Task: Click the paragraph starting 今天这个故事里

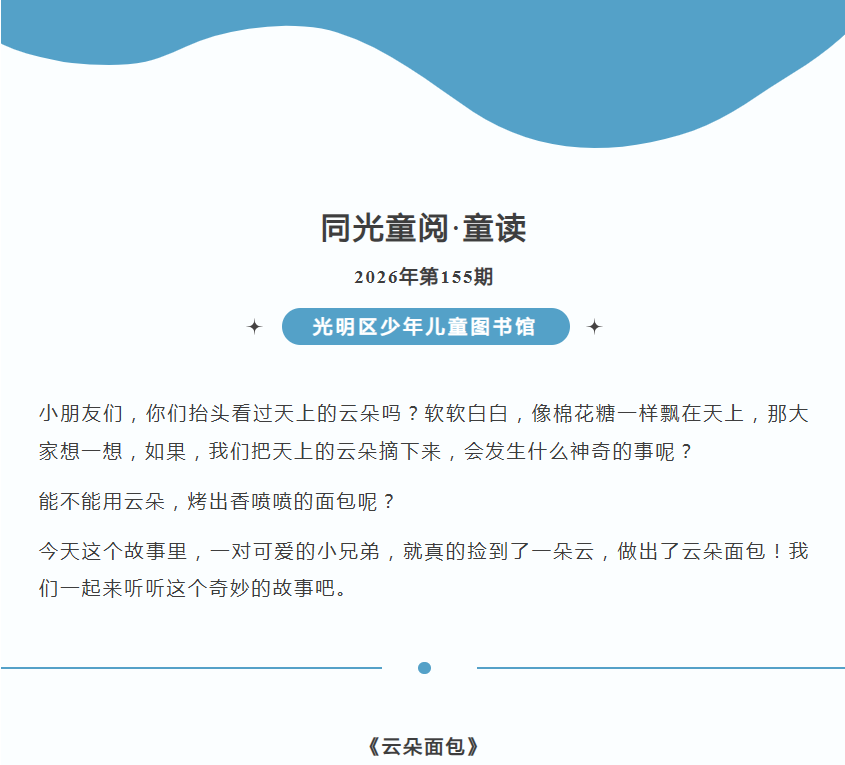Action: 424,569
